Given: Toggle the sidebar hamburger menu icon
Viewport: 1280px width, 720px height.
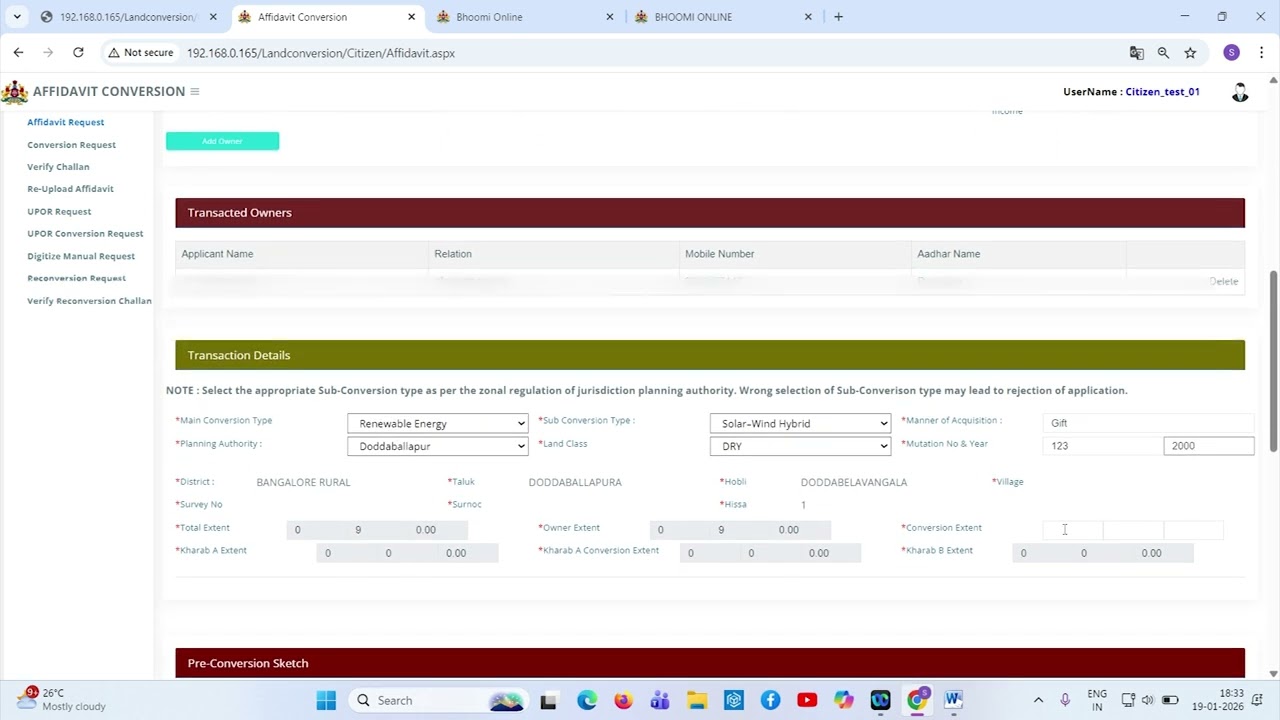Looking at the screenshot, I should (x=194, y=91).
